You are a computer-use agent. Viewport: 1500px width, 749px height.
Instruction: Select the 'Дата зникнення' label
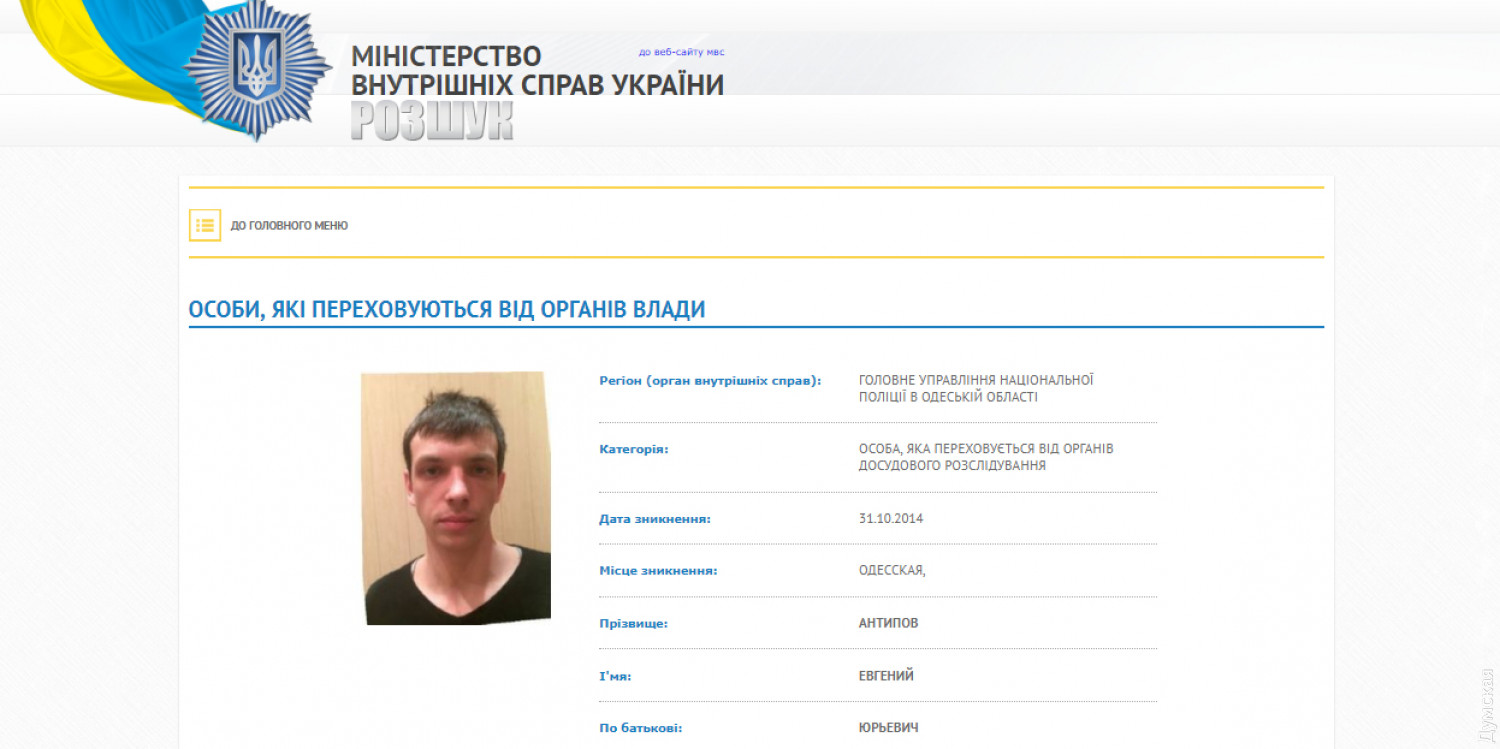655,519
